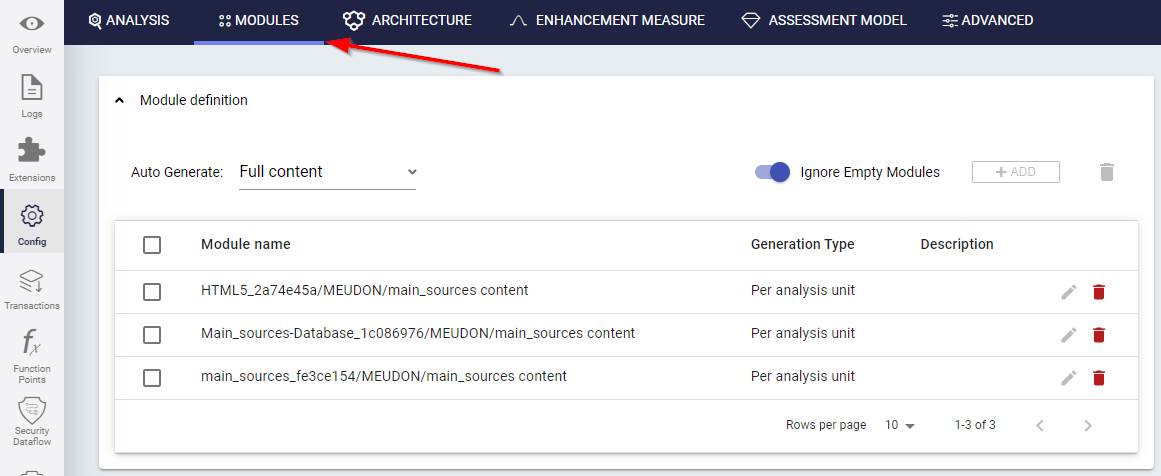Open the Function Points icon
The width and height of the screenshot is (1161, 476).
tap(31, 343)
